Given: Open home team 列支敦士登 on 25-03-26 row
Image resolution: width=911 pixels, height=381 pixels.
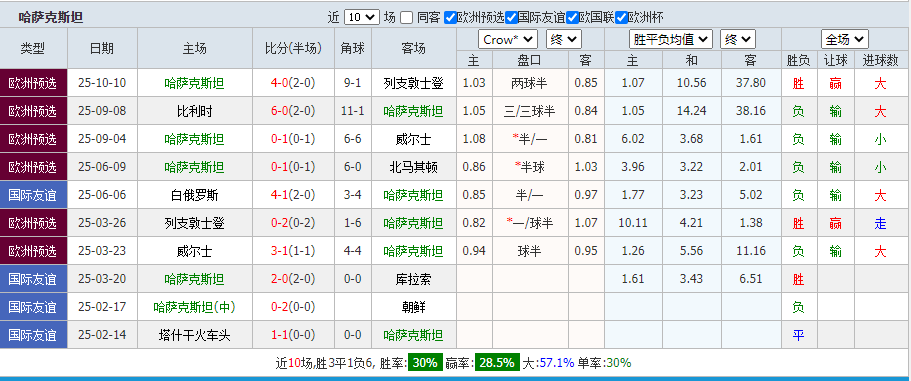Looking at the screenshot, I should 195,222.
